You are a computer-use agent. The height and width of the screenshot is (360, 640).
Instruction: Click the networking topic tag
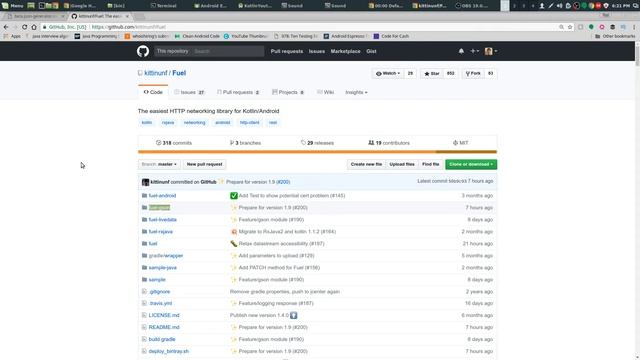tap(194, 122)
